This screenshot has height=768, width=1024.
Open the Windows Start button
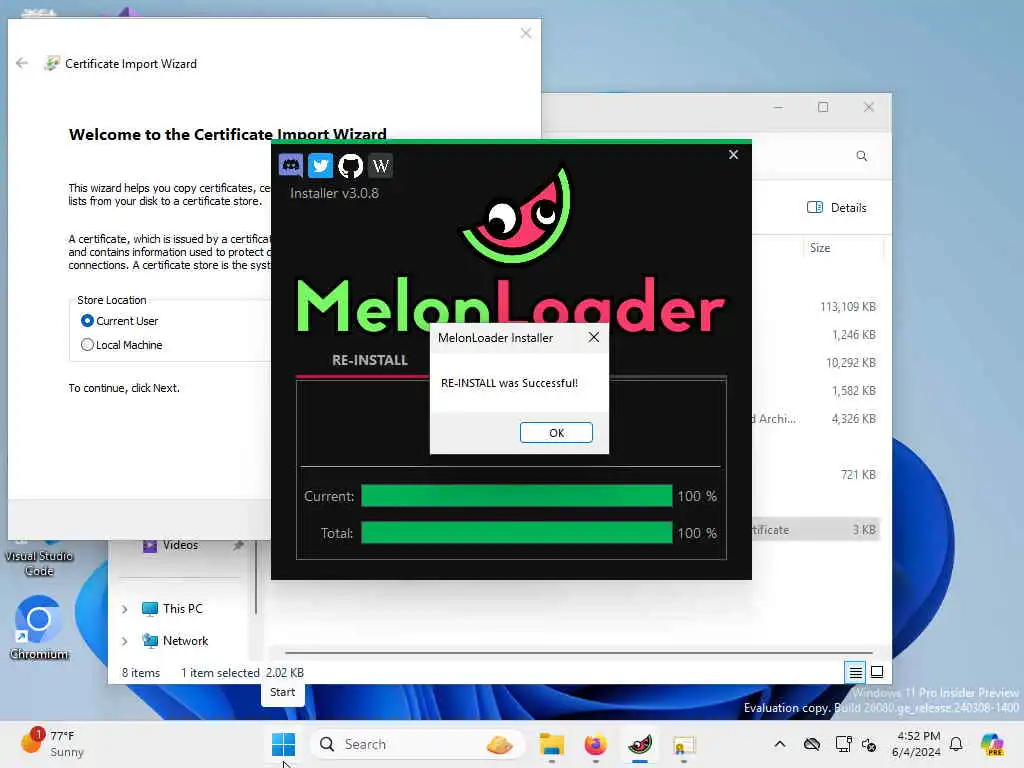283,744
